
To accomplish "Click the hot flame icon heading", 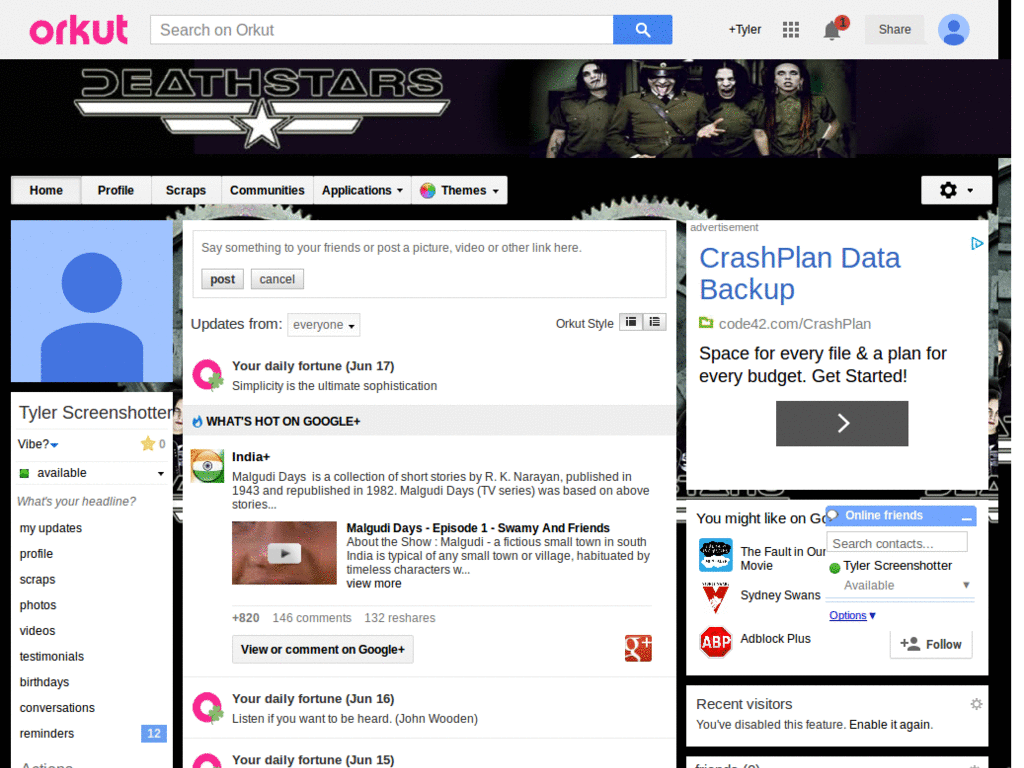I will (197, 422).
